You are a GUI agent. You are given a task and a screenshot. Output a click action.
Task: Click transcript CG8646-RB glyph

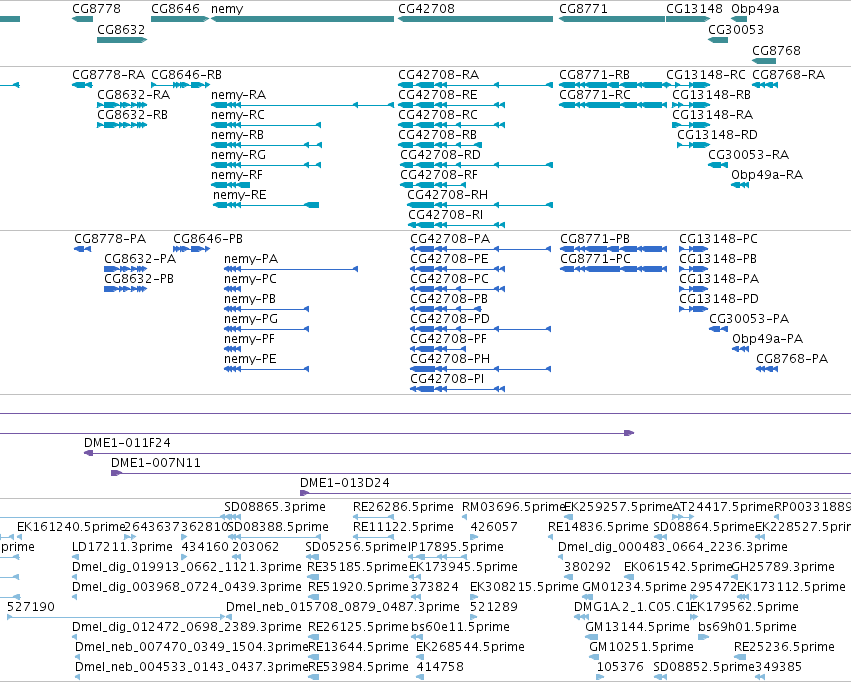click(x=180, y=85)
